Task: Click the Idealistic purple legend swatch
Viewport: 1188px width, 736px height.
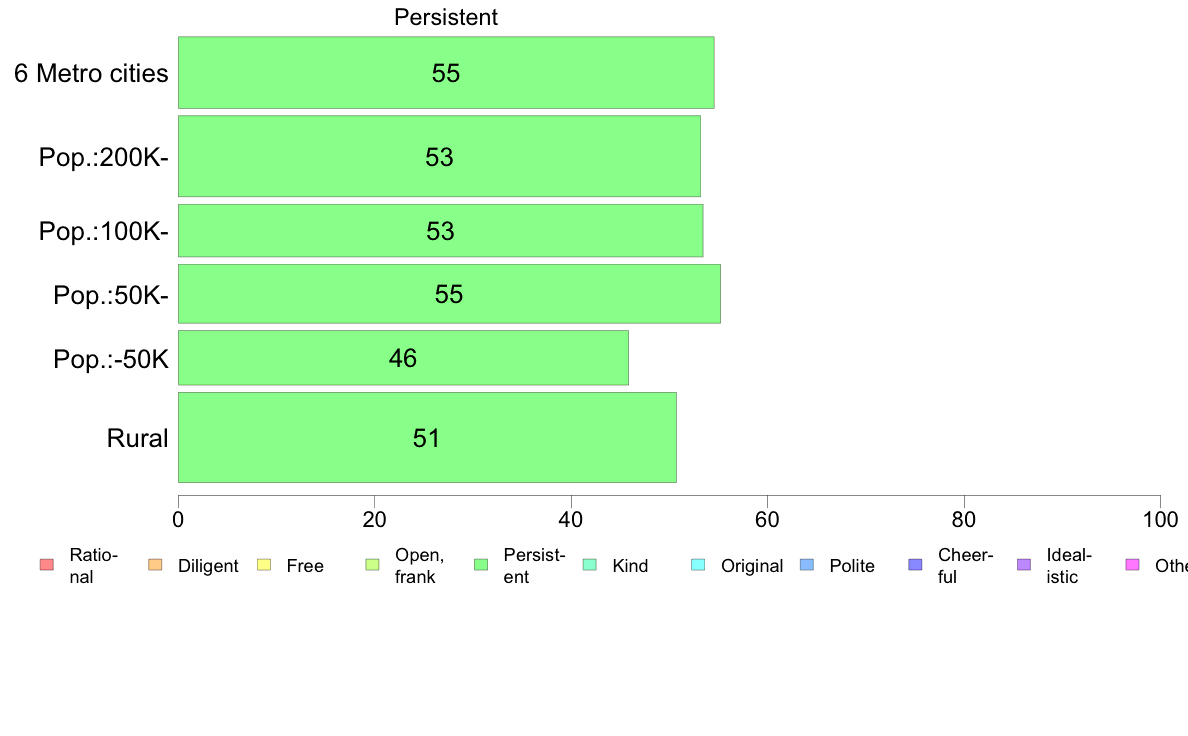Action: click(1024, 565)
